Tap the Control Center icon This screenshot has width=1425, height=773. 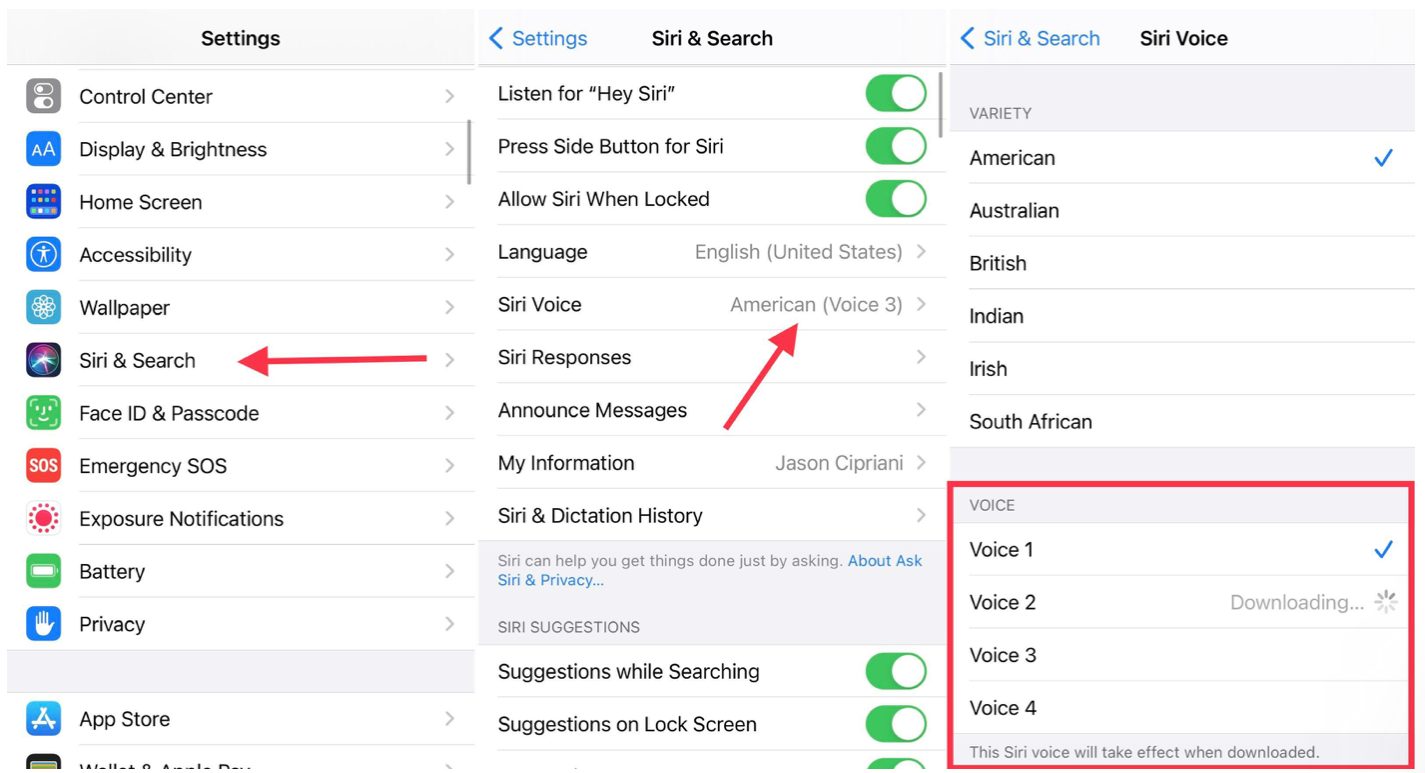coord(43,96)
